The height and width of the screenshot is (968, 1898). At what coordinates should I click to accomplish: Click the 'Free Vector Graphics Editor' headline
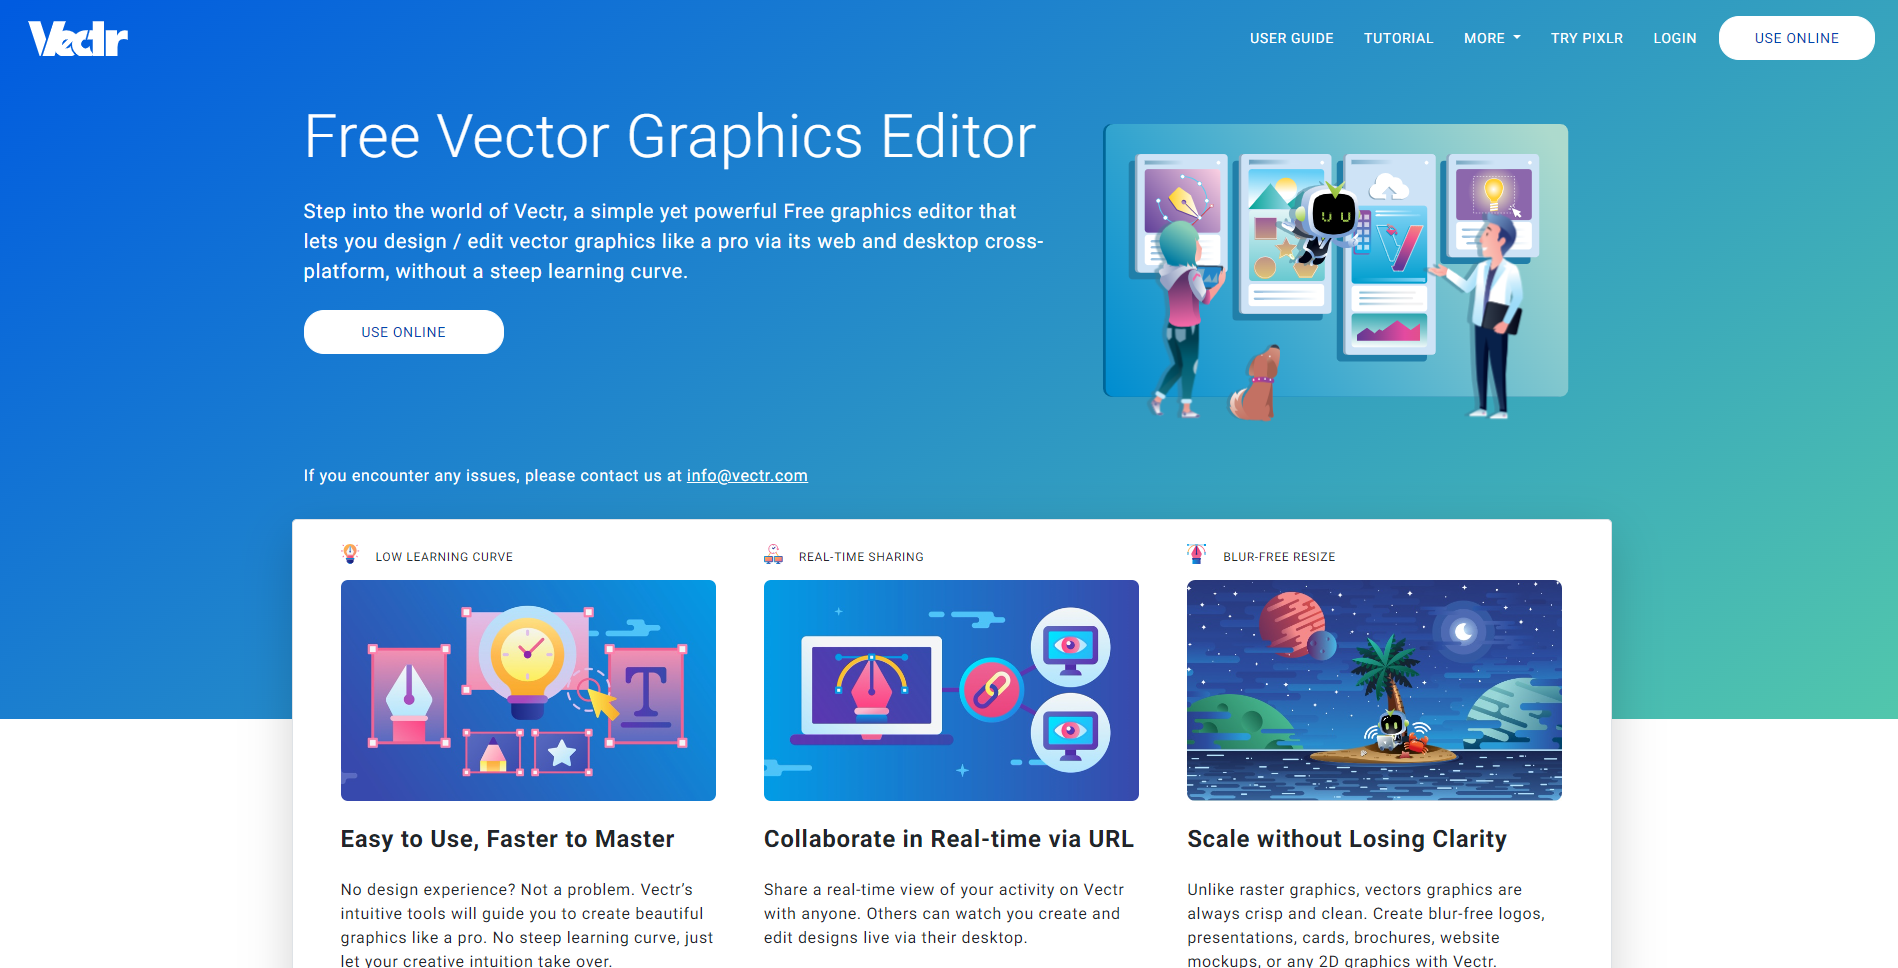point(669,137)
